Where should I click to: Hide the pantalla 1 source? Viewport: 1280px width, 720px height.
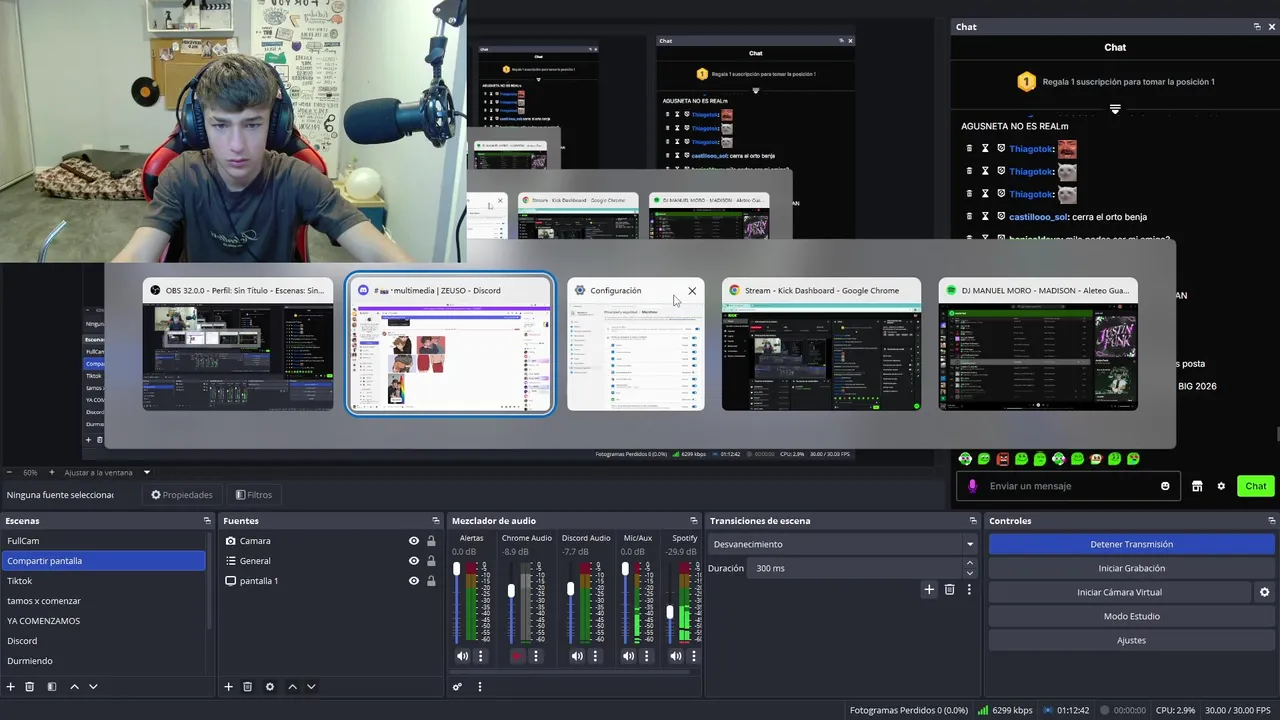[414, 581]
